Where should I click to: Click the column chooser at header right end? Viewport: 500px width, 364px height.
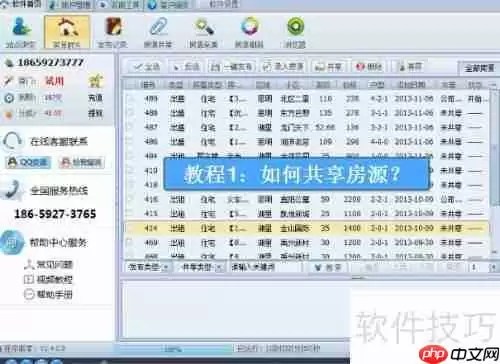coord(494,85)
